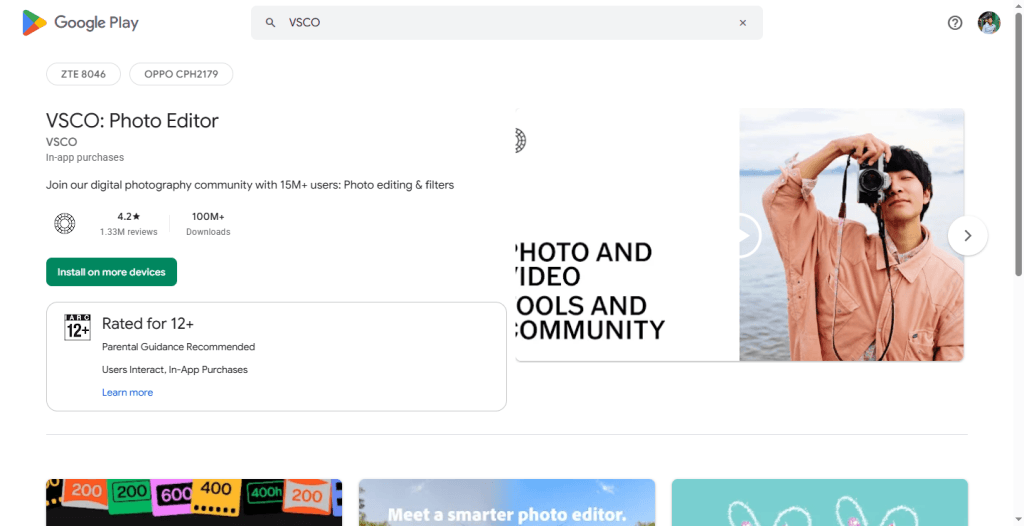Click the 4.2 star rating value
This screenshot has height=526, width=1024.
pos(129,216)
